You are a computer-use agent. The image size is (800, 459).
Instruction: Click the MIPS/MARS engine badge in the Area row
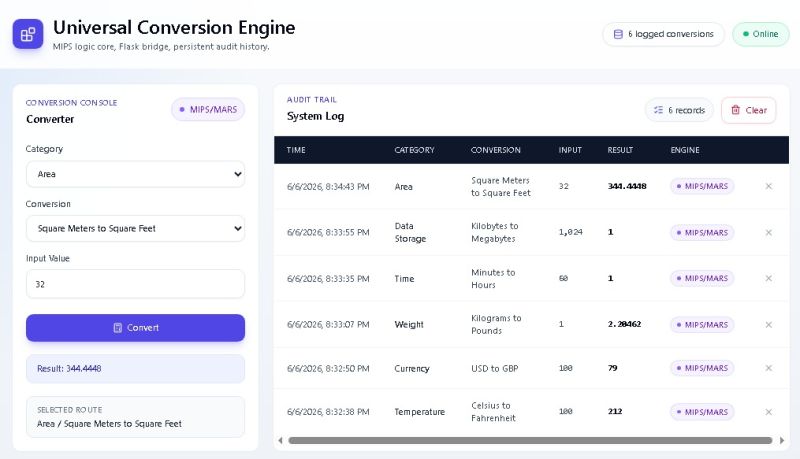coord(702,187)
